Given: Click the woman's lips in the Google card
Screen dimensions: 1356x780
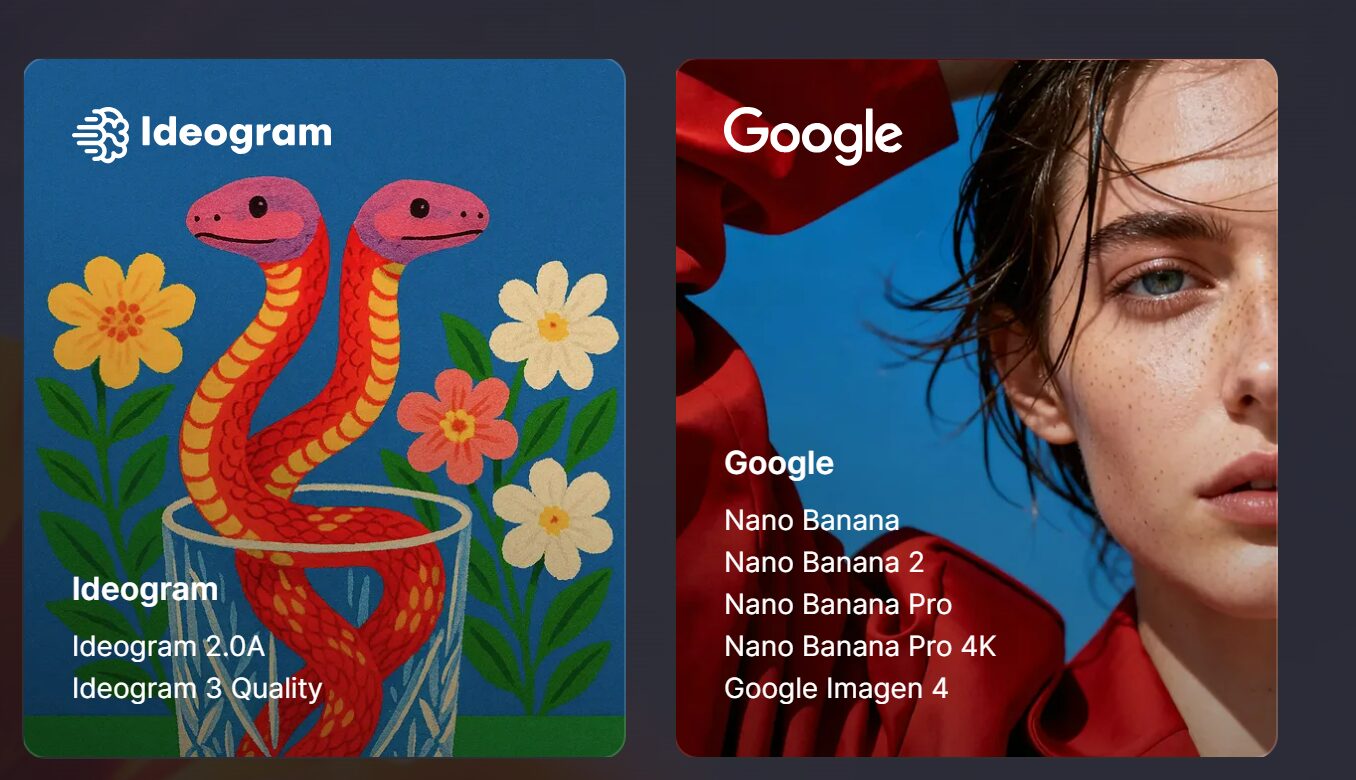Looking at the screenshot, I should click(1239, 488).
